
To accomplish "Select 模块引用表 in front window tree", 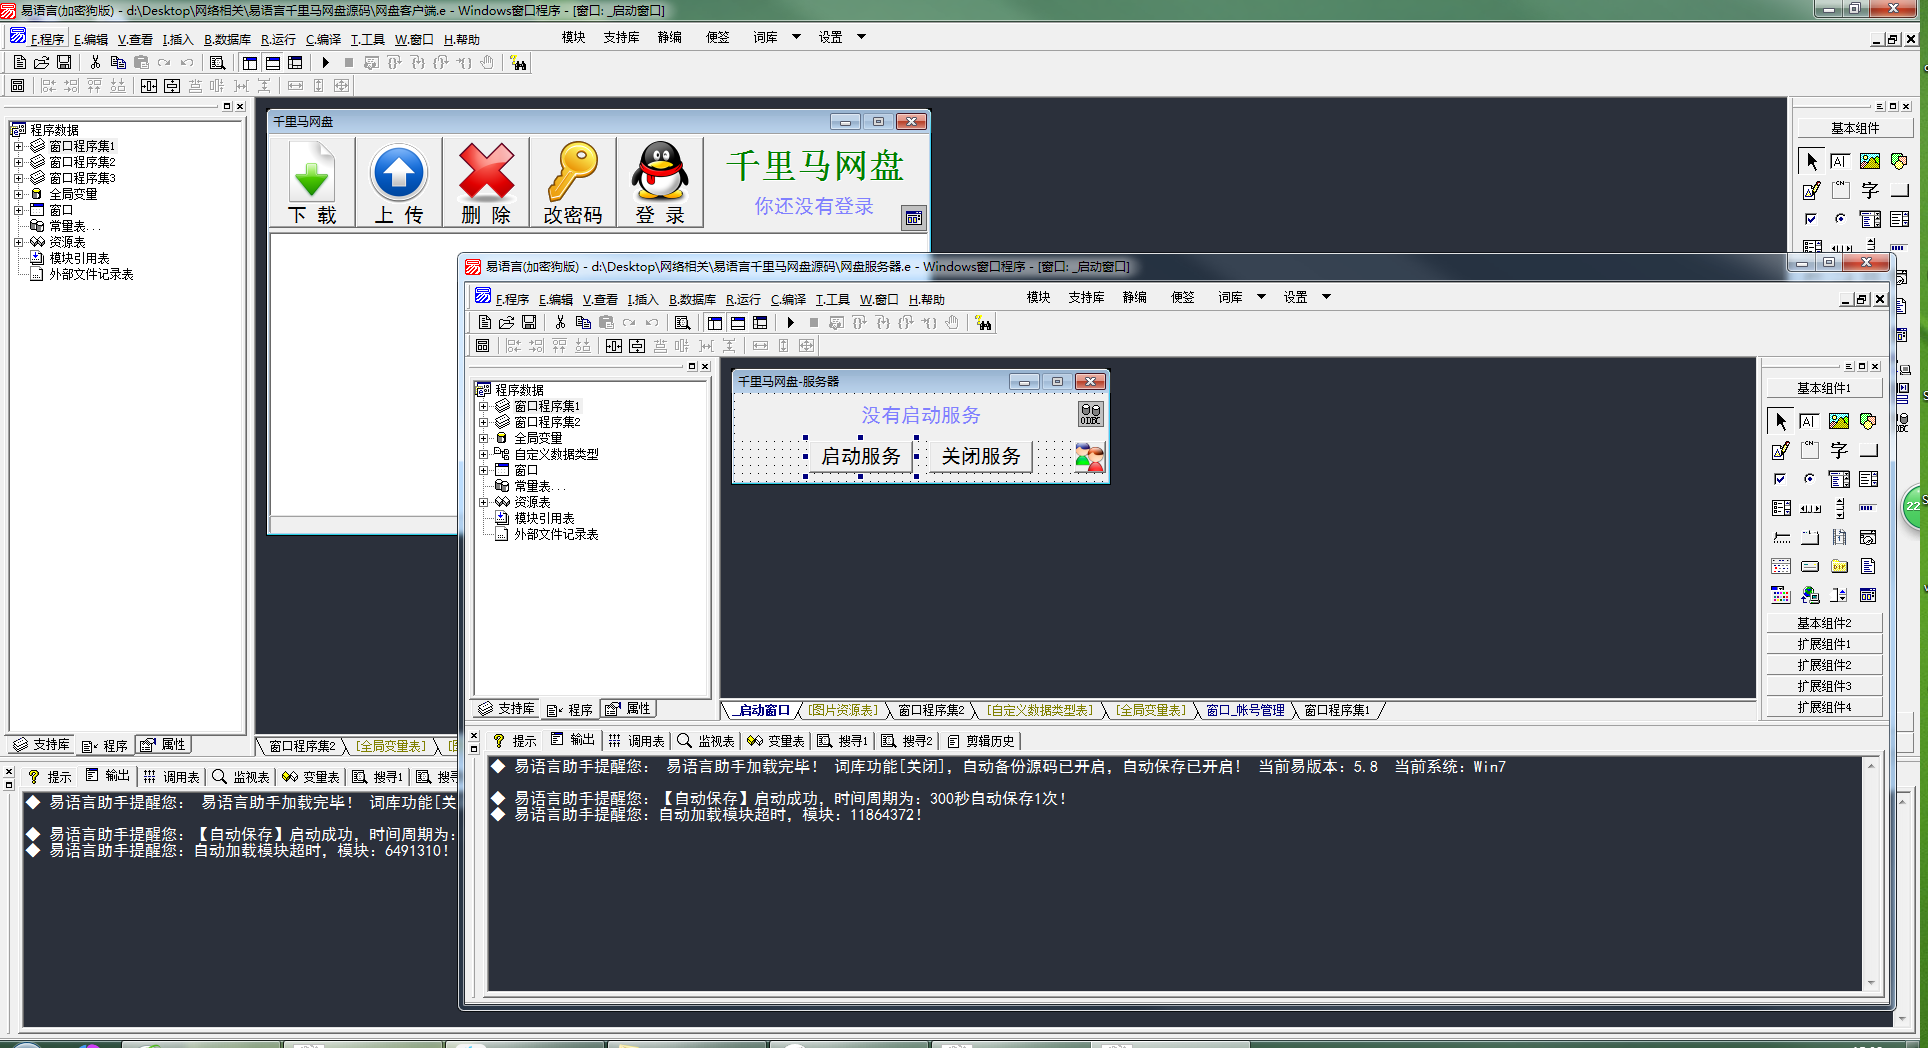I will (x=544, y=518).
